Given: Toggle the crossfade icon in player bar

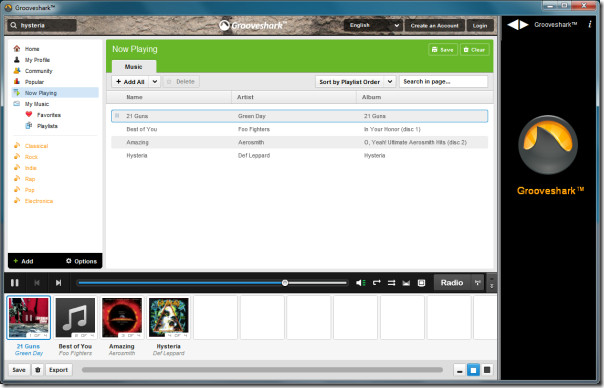Looking at the screenshot, I should click(x=406, y=283).
